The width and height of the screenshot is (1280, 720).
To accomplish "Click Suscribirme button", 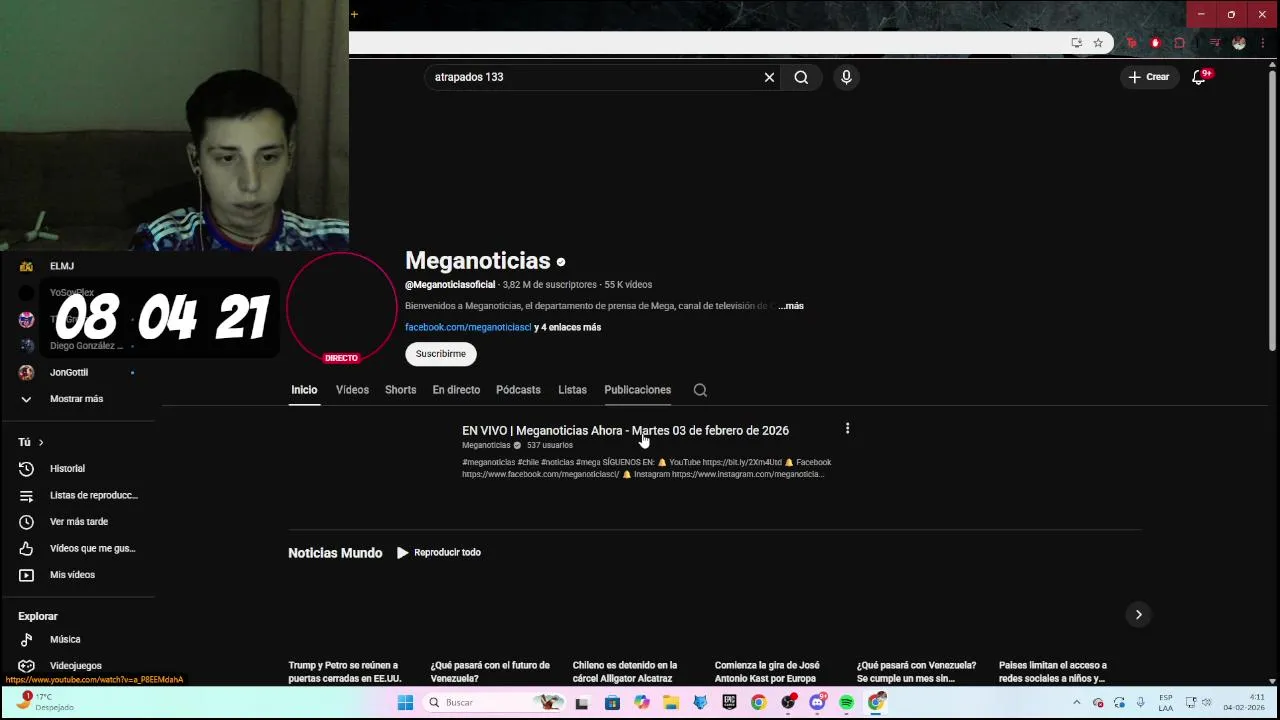I will pyautogui.click(x=441, y=354).
